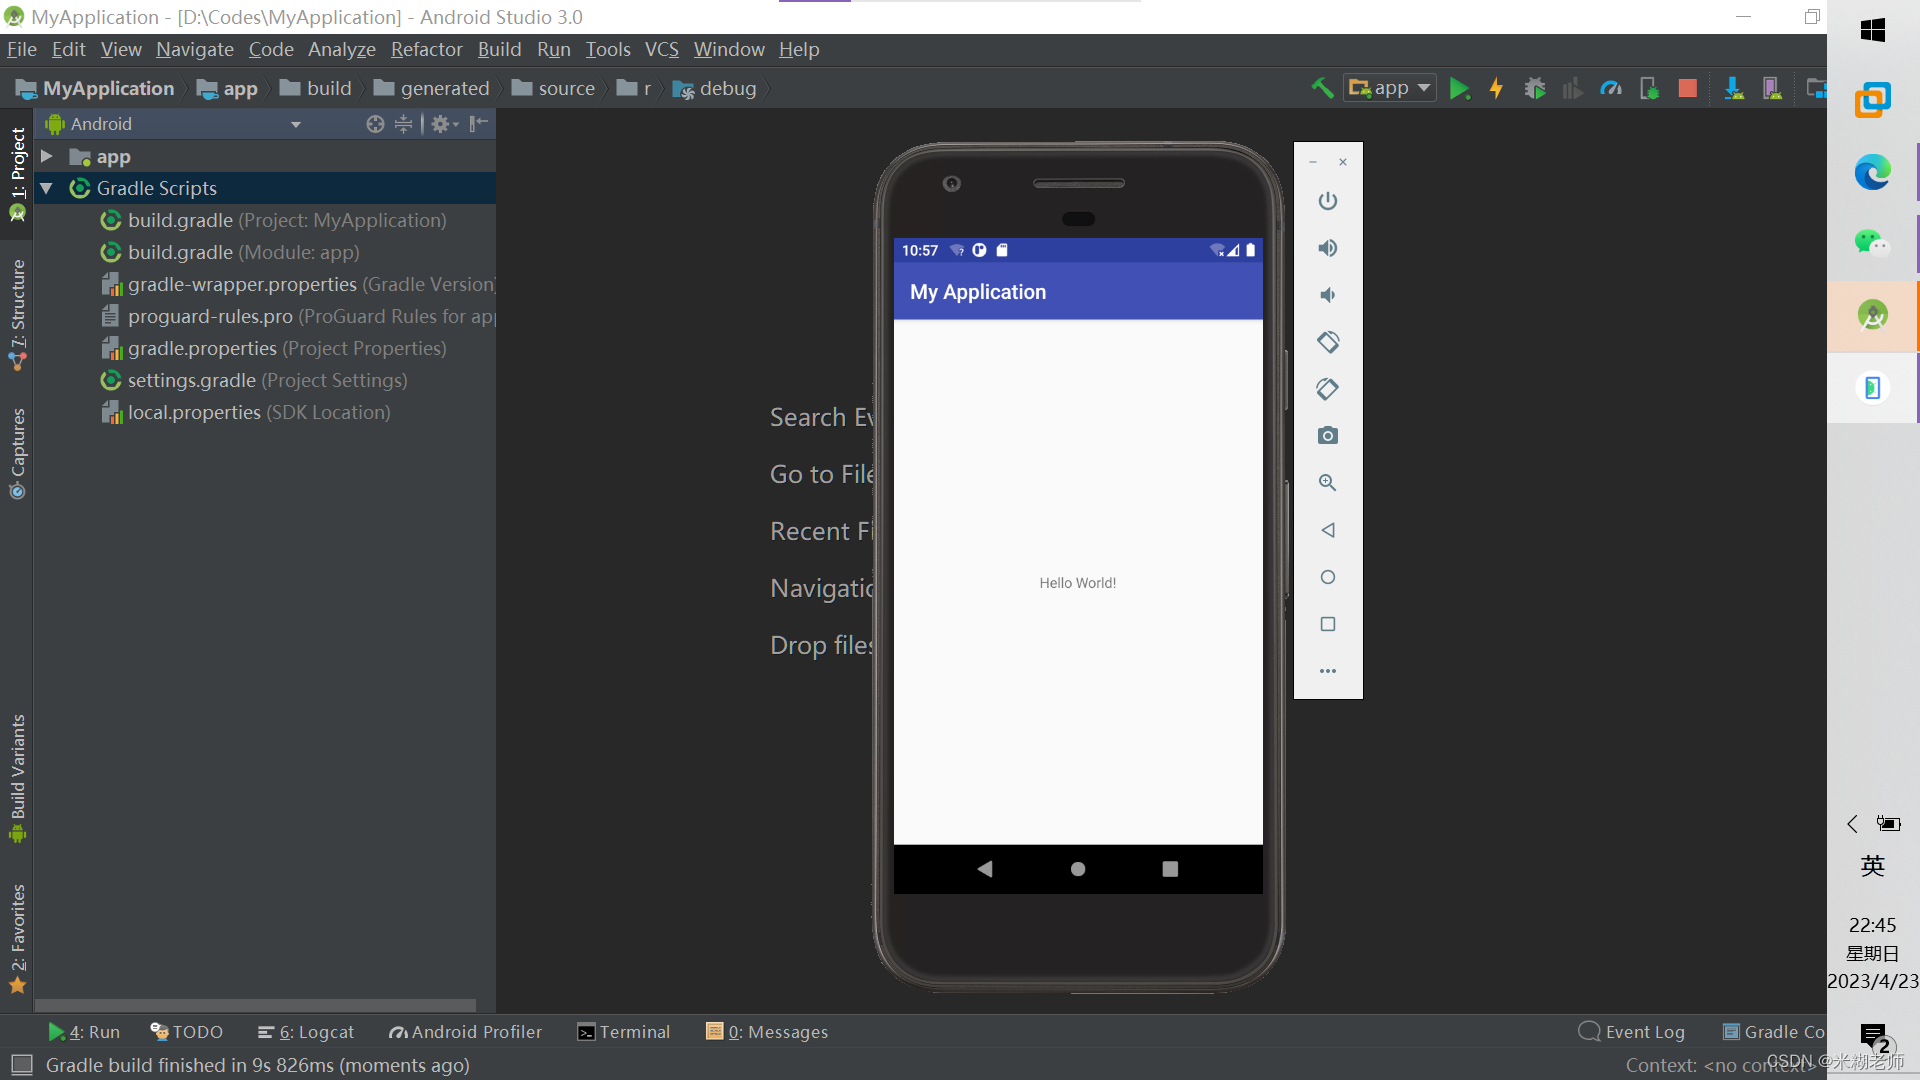Click emulator volume up button
Viewport: 1920px width, 1080px height.
[1327, 248]
